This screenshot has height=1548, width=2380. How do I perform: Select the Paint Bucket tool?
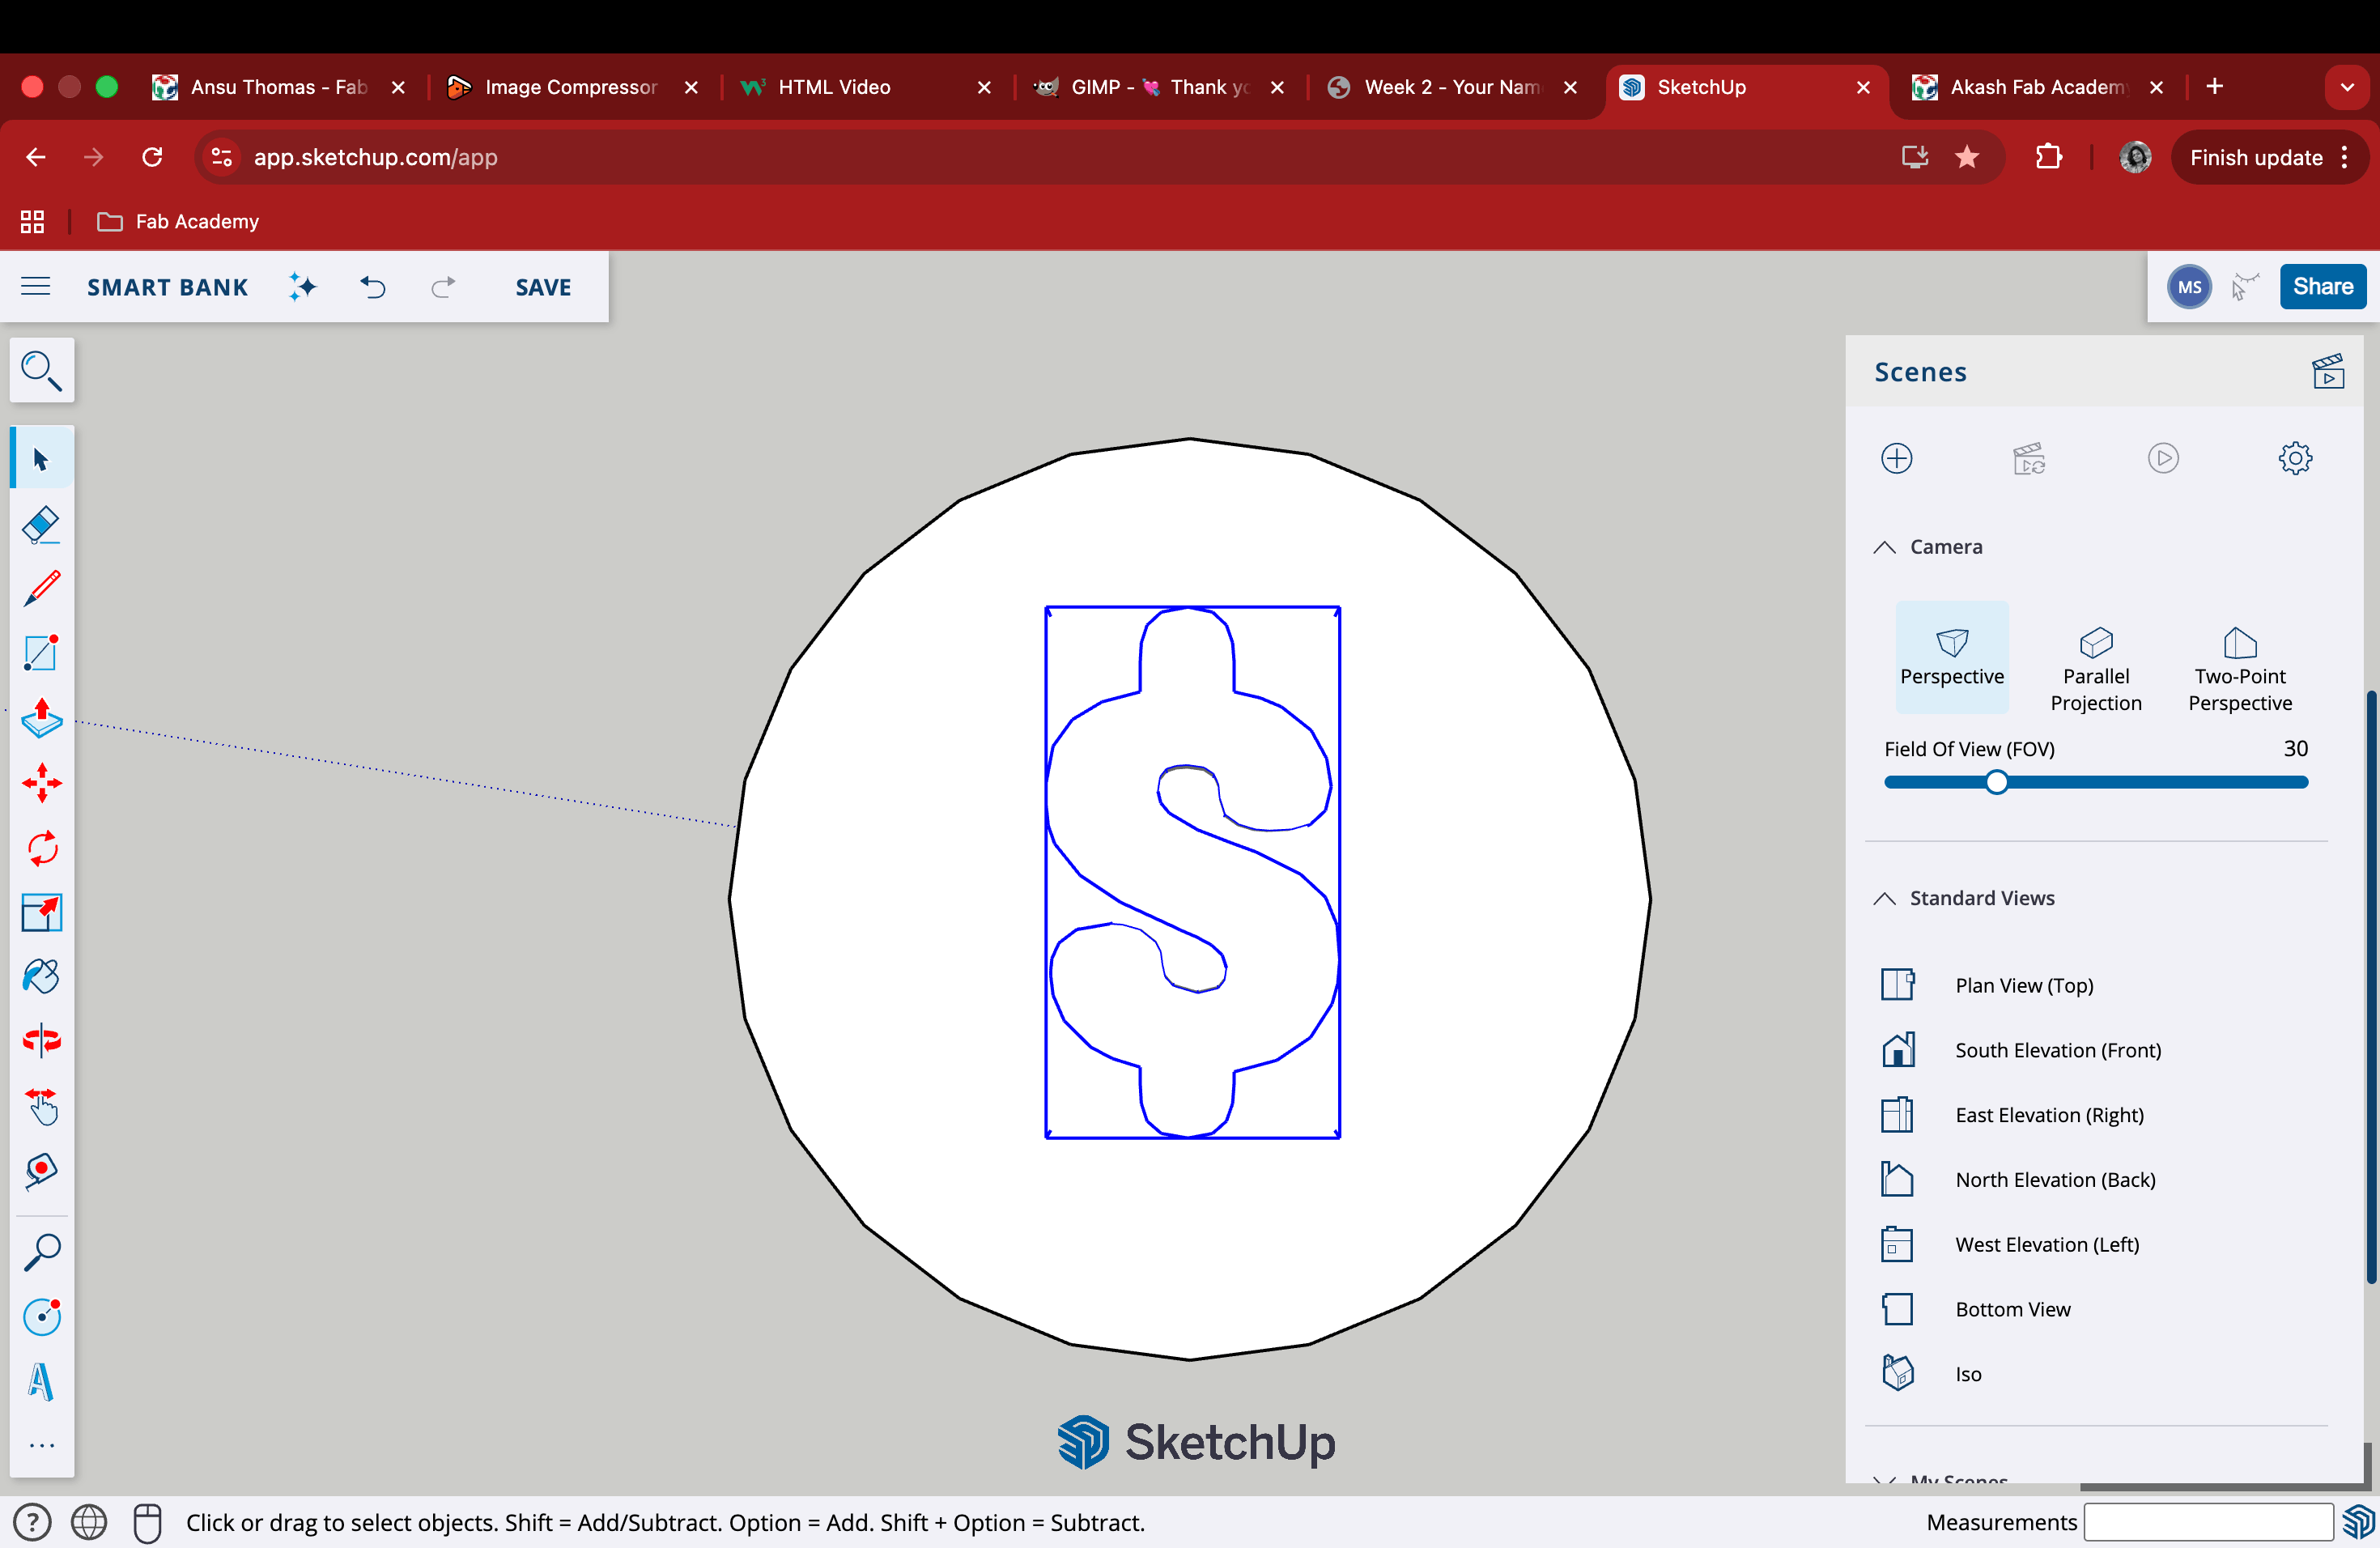[41, 976]
